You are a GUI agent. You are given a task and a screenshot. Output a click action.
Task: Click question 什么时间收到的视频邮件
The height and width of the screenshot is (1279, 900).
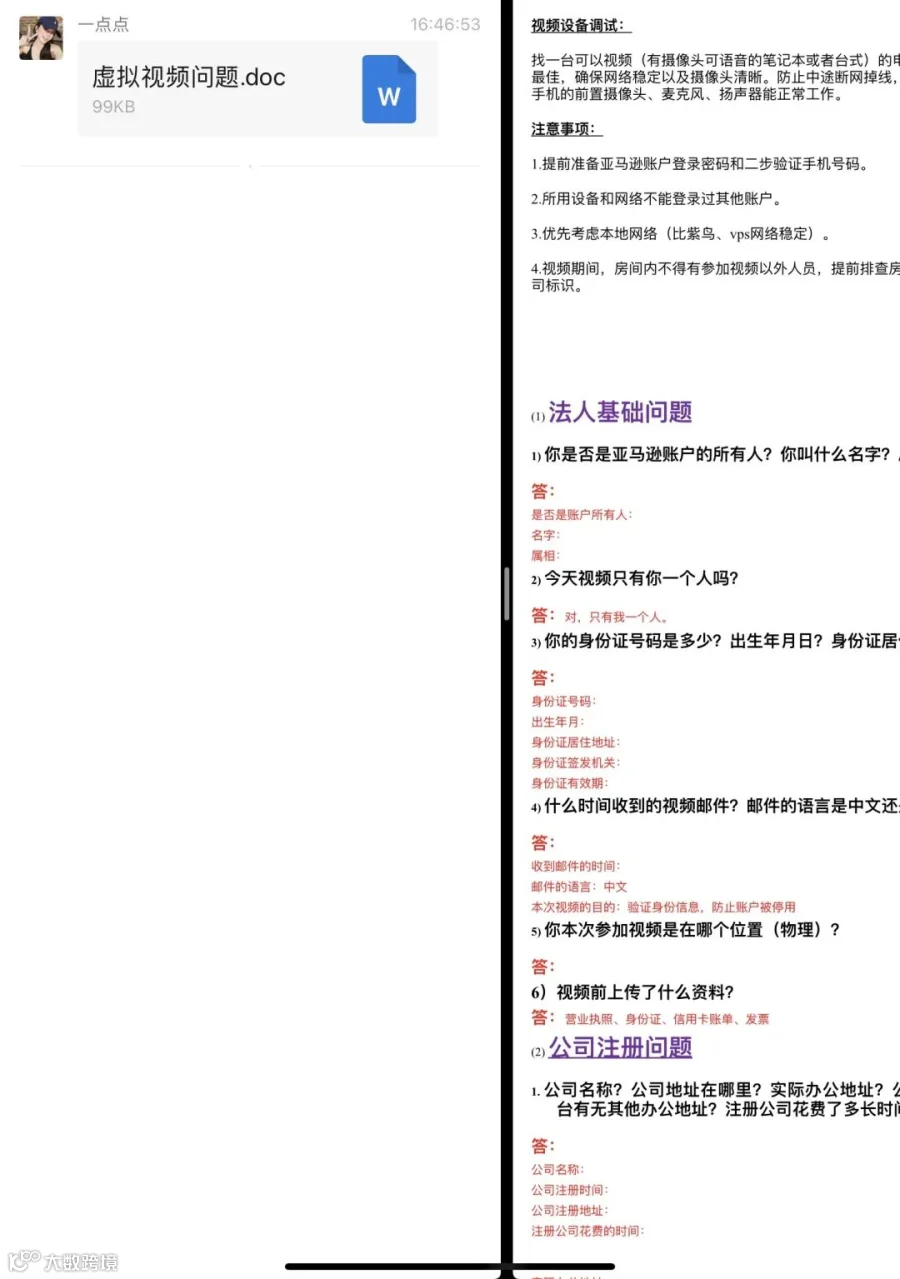[x=715, y=806]
